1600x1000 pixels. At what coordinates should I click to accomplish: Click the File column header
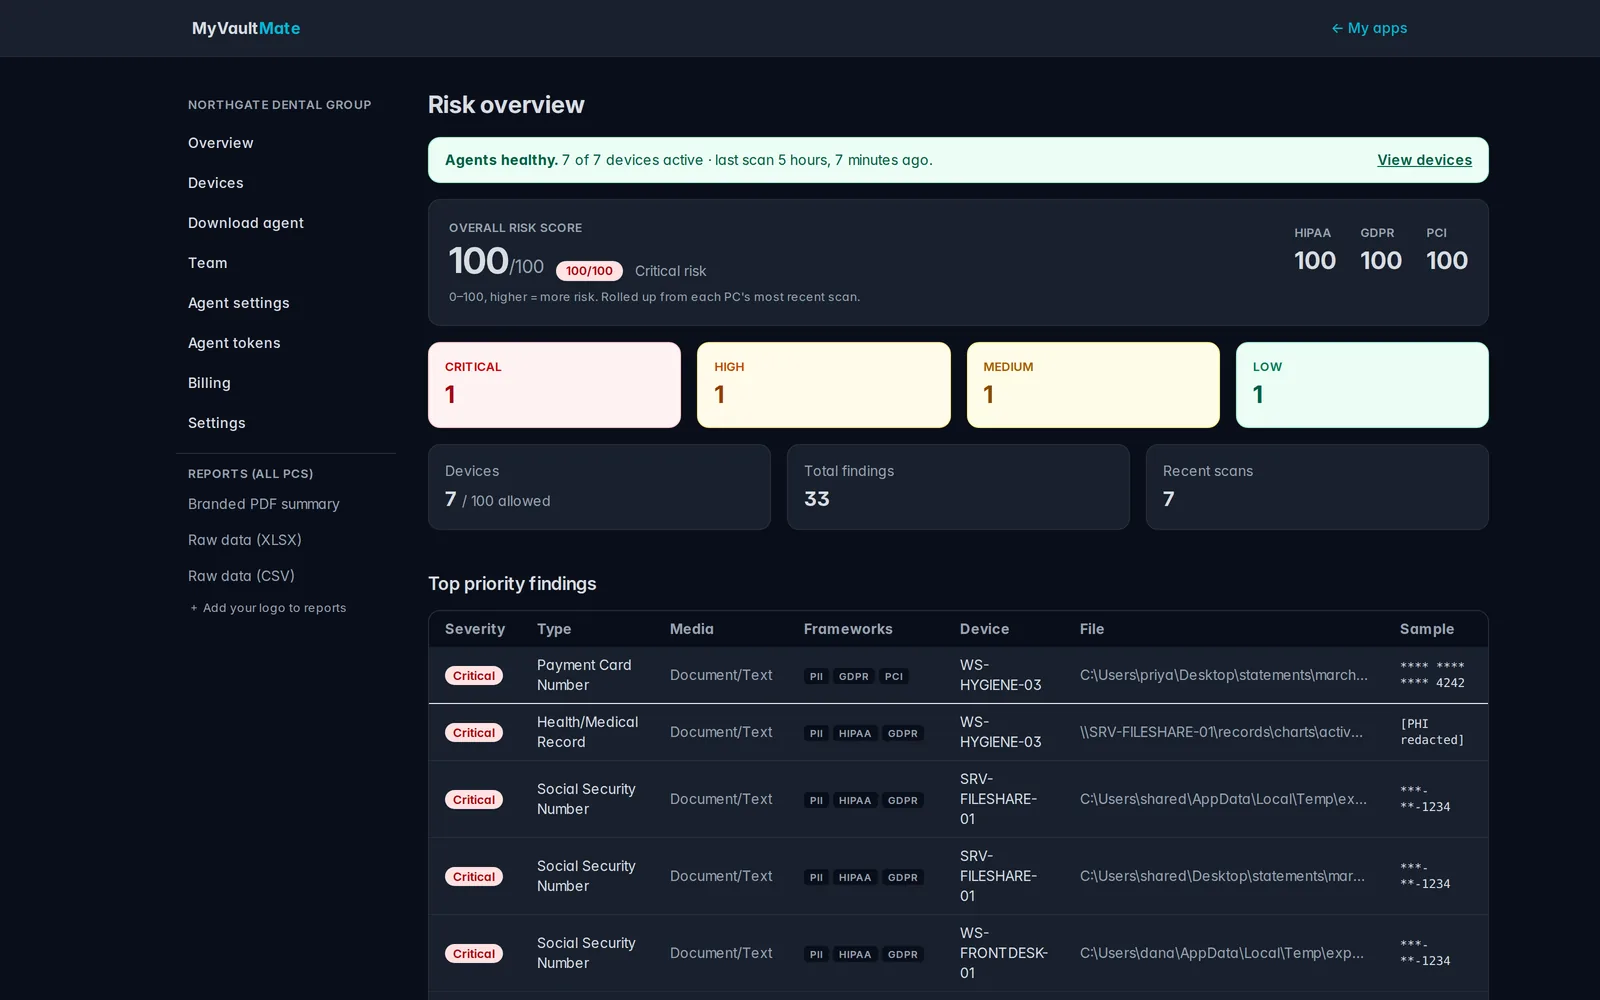click(1092, 629)
